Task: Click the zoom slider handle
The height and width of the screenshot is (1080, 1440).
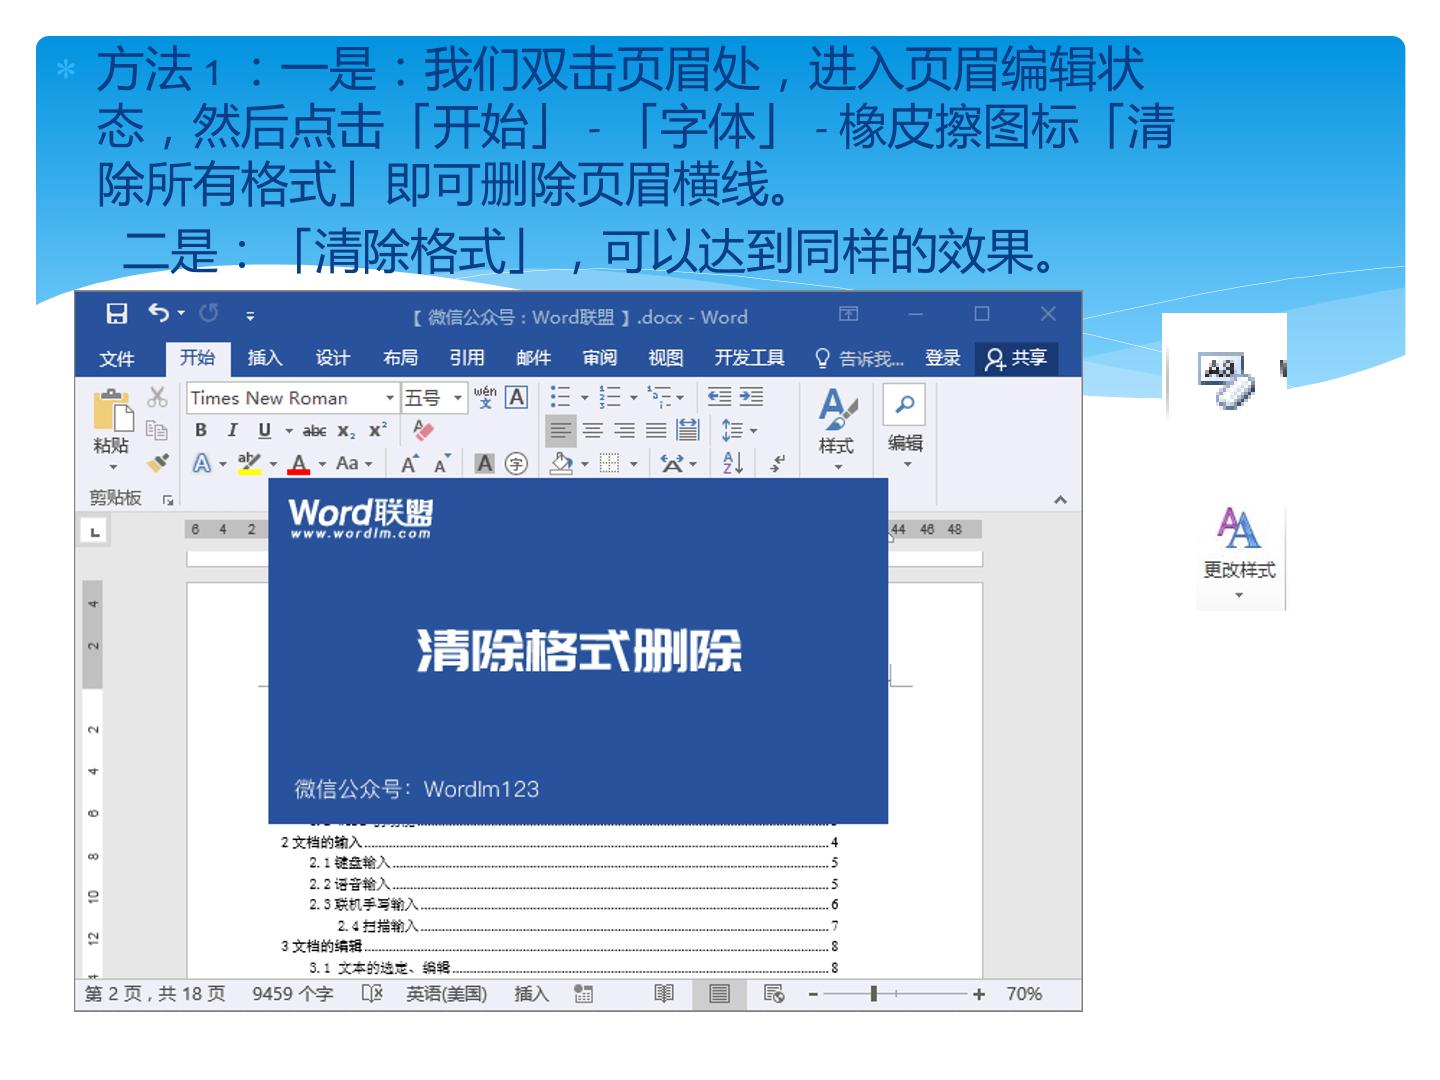Action: coord(874,994)
